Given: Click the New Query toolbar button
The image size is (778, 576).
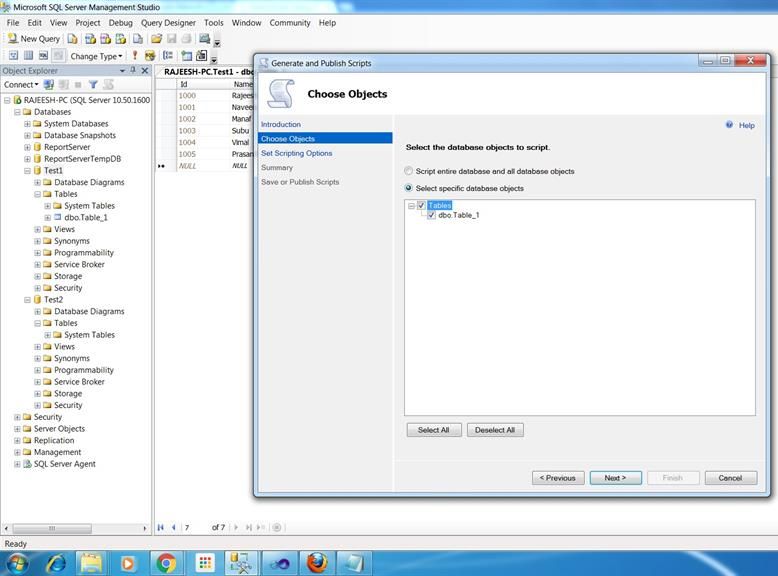Looking at the screenshot, I should 34,39.
